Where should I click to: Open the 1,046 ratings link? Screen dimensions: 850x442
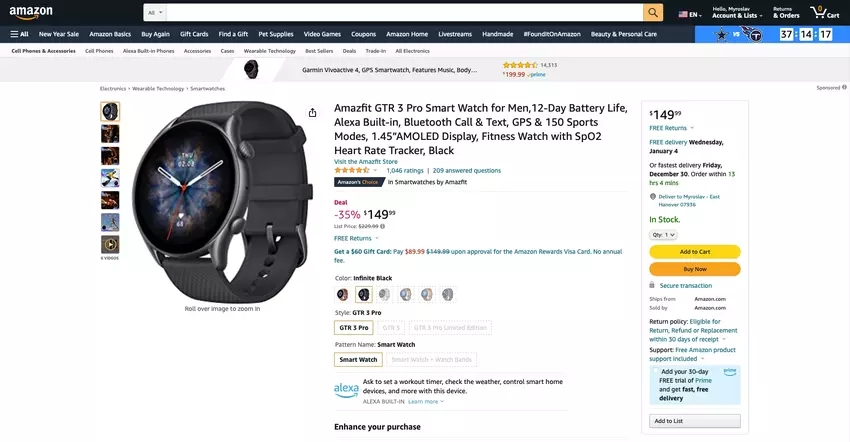405,171
